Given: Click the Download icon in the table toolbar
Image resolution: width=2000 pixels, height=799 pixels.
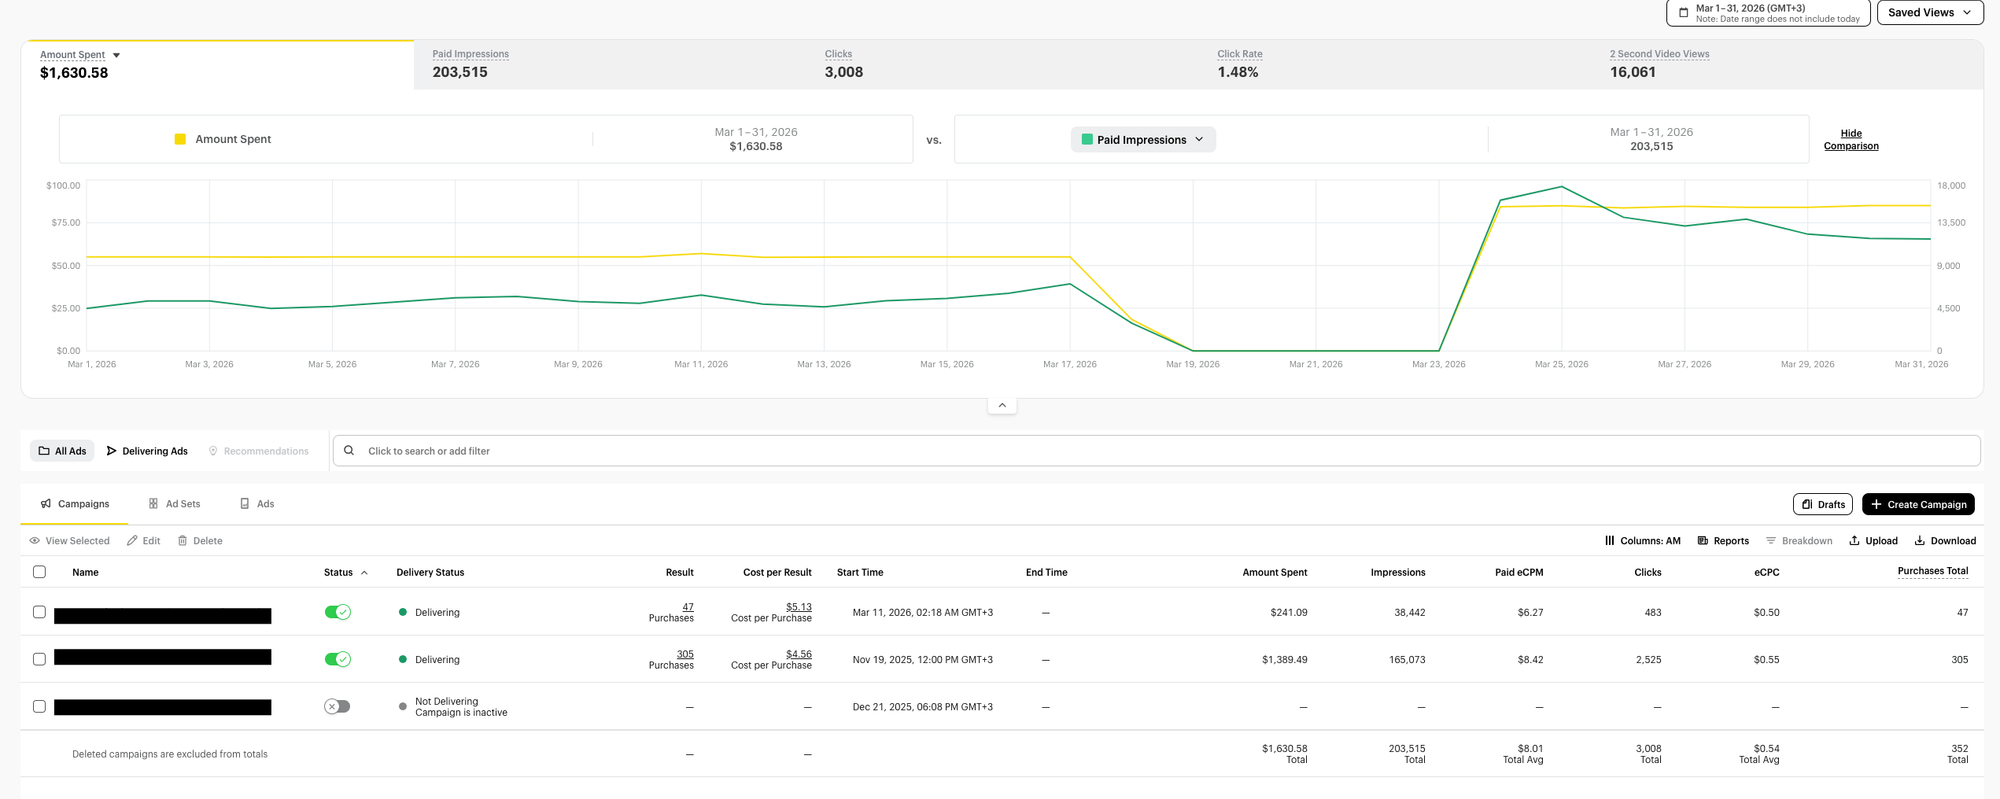Looking at the screenshot, I should 1919,541.
